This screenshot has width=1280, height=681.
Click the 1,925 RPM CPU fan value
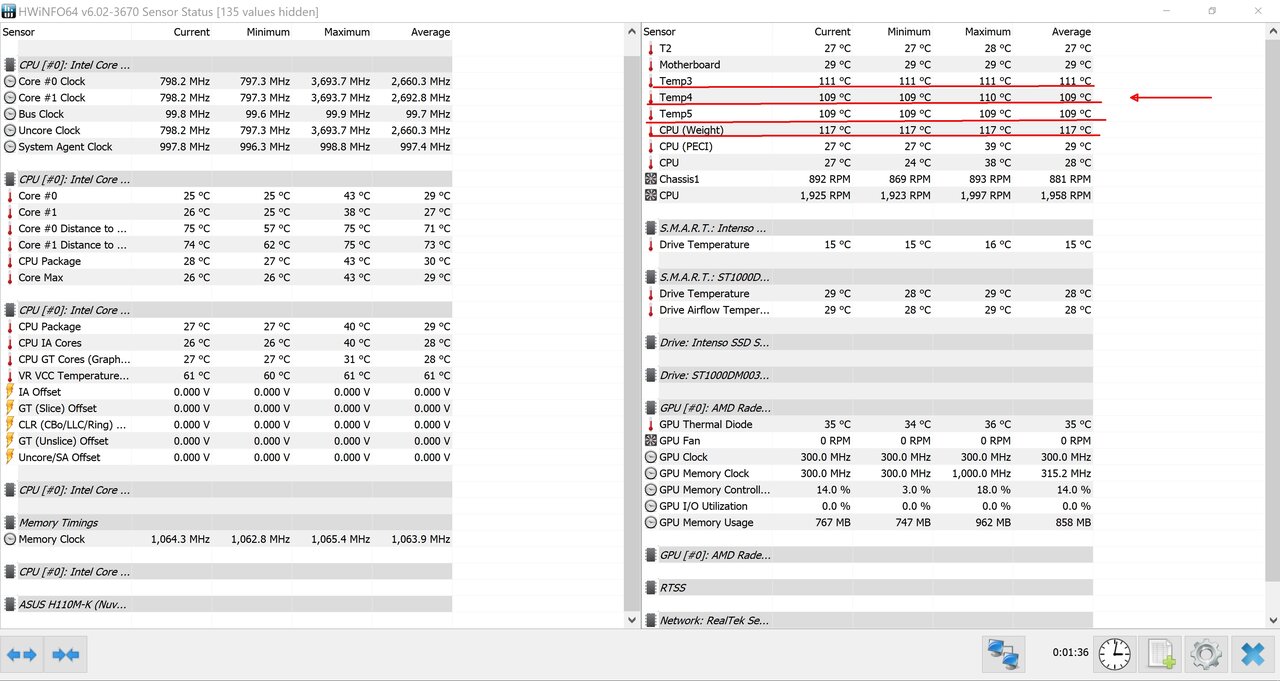pos(825,196)
